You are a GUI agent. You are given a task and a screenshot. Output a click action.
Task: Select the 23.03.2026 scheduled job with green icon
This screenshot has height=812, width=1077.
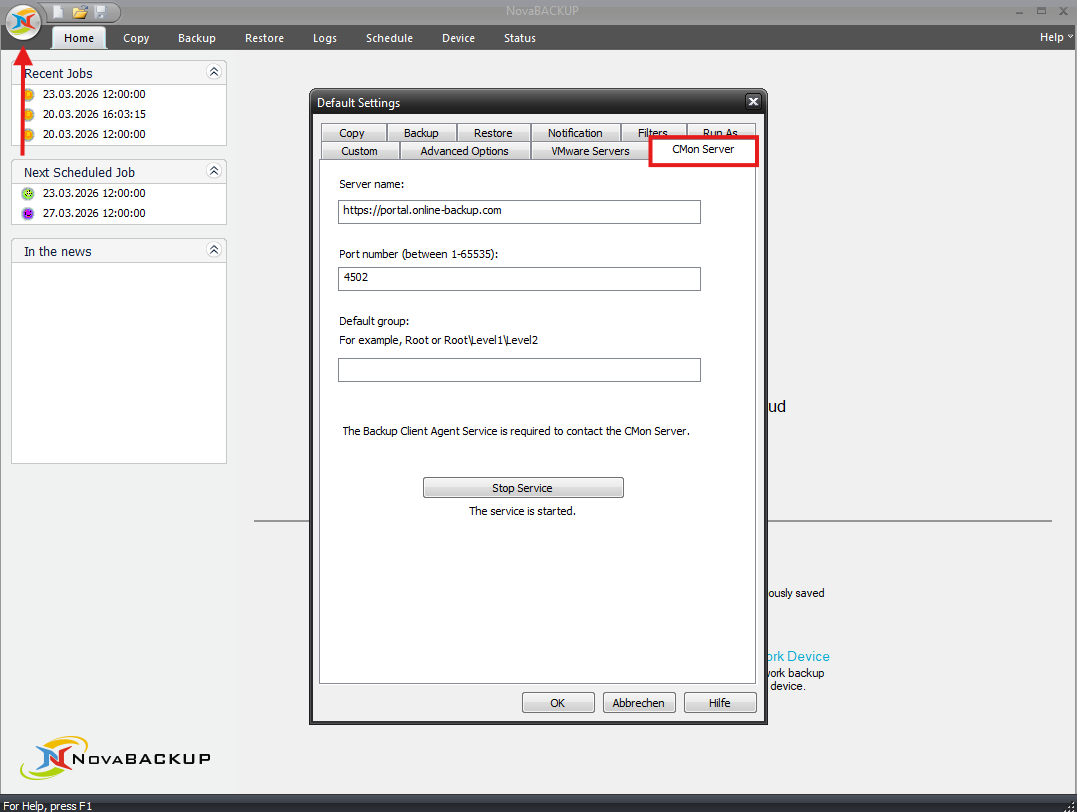93,193
